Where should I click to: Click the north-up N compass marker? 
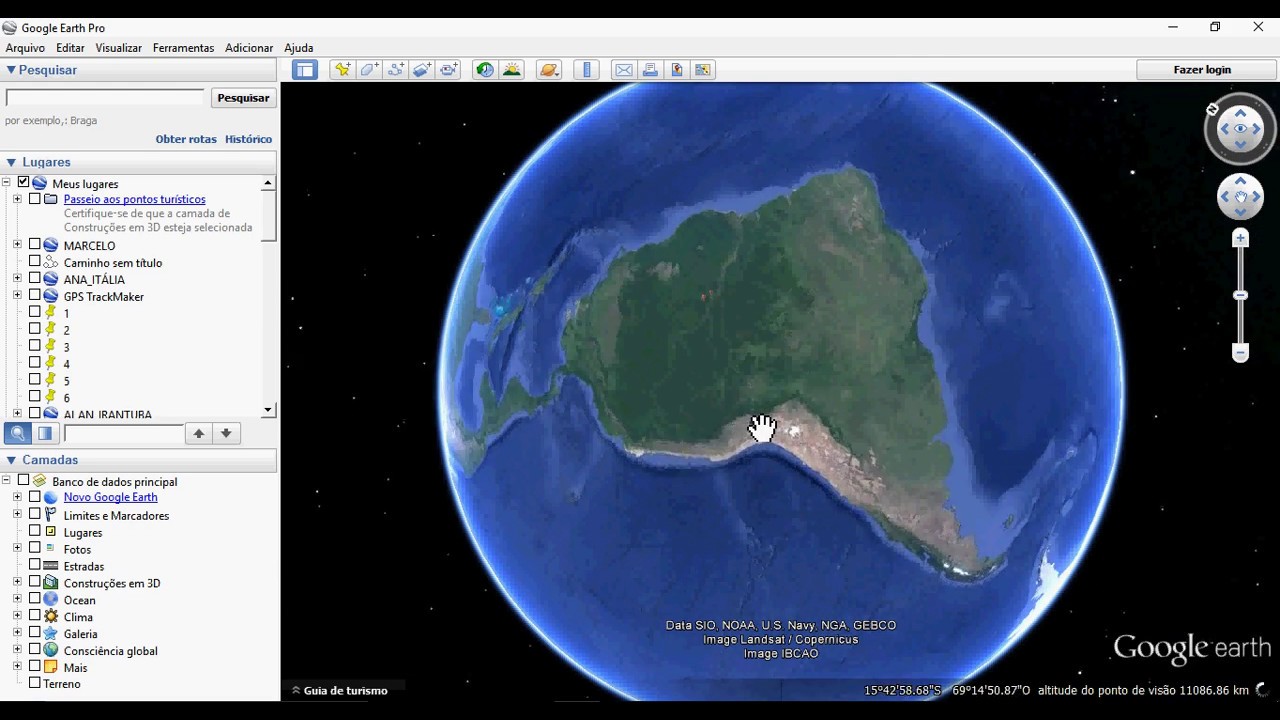pyautogui.click(x=1212, y=109)
